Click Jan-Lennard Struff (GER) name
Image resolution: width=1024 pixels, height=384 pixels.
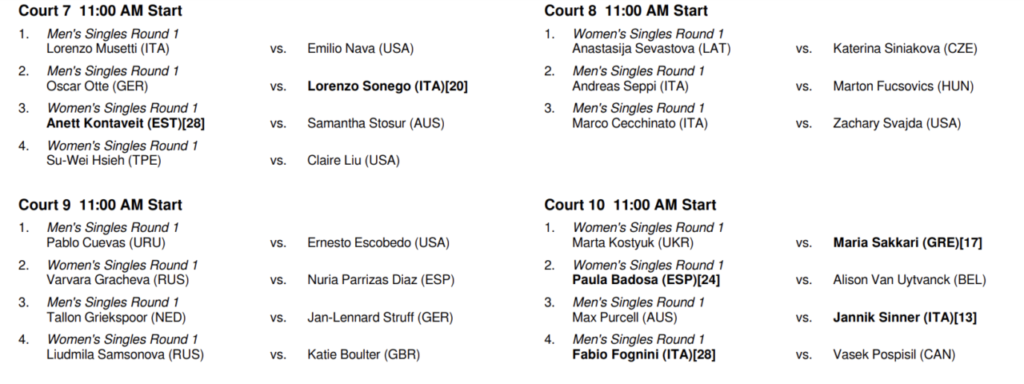(x=380, y=317)
